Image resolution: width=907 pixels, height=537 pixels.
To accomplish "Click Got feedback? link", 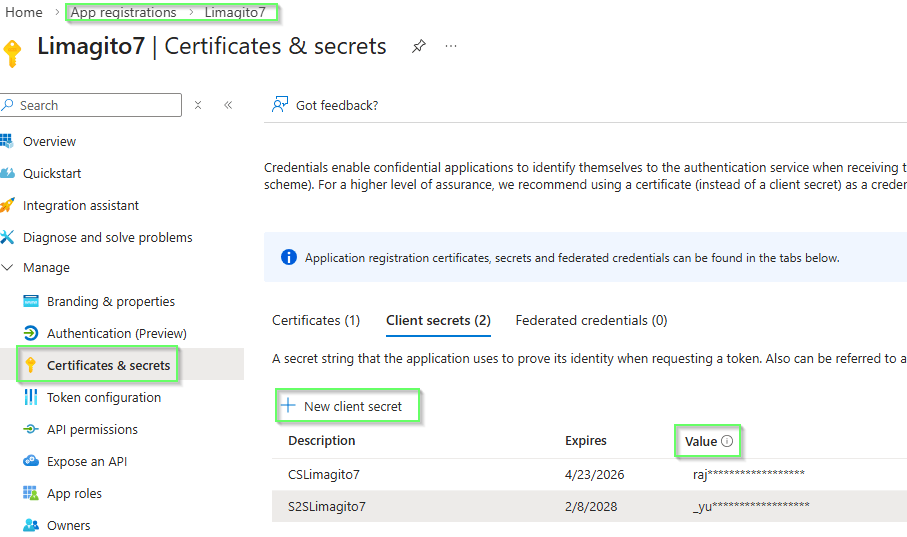I will click(x=337, y=105).
